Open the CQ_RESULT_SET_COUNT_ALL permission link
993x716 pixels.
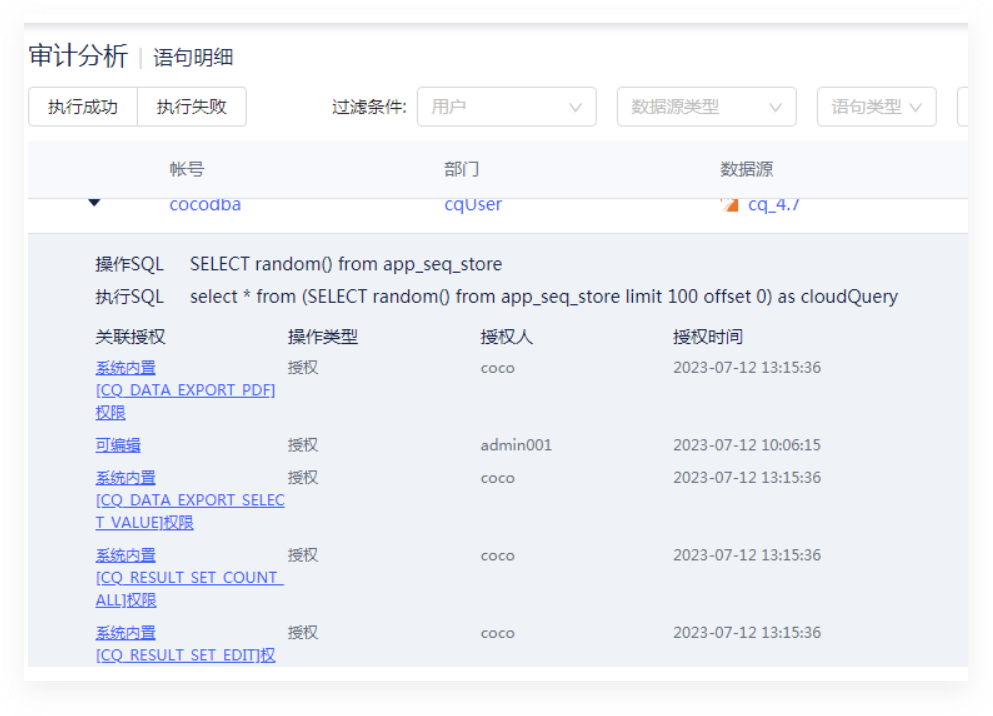[189, 577]
